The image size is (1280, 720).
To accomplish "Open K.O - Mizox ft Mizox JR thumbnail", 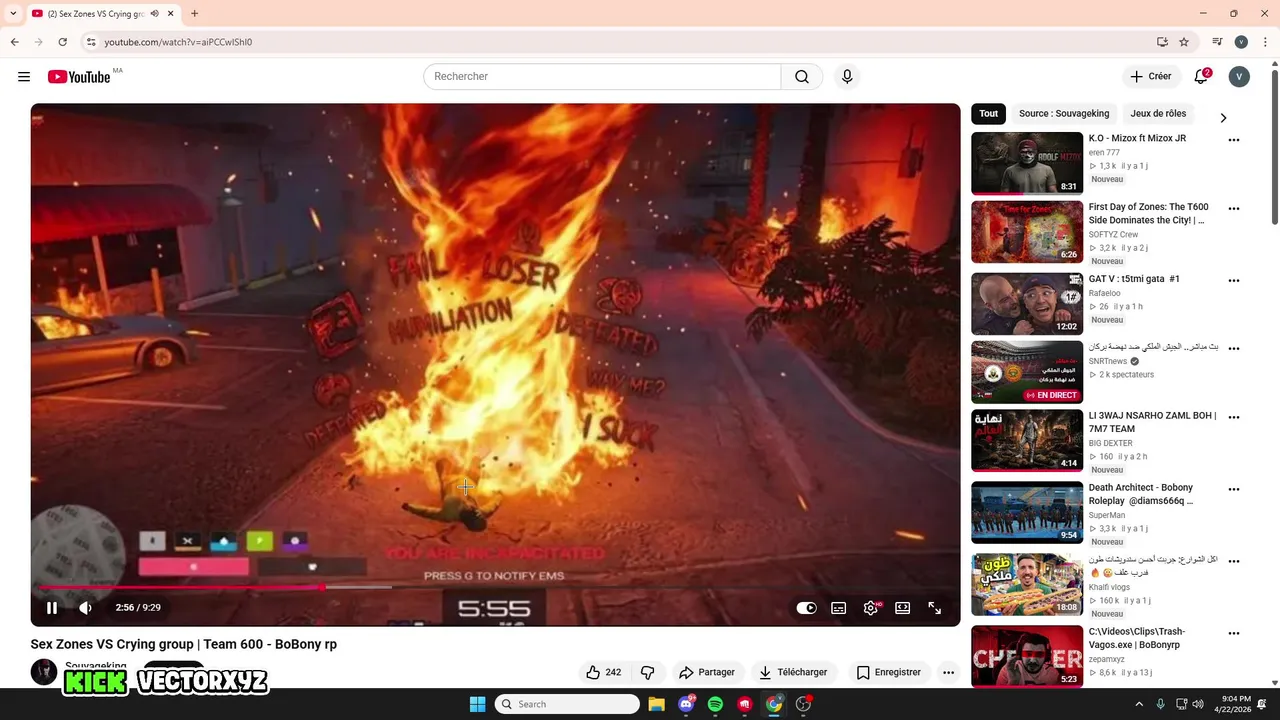I will tap(1027, 163).
